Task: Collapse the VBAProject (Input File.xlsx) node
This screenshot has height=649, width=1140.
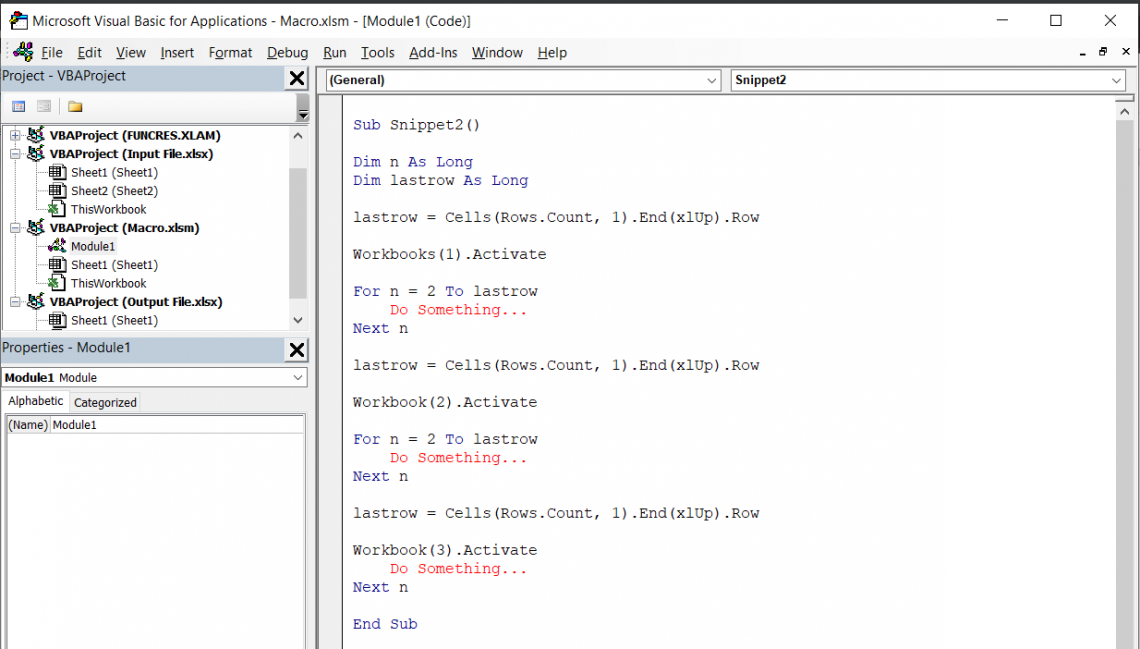Action: pyautogui.click(x=15, y=154)
